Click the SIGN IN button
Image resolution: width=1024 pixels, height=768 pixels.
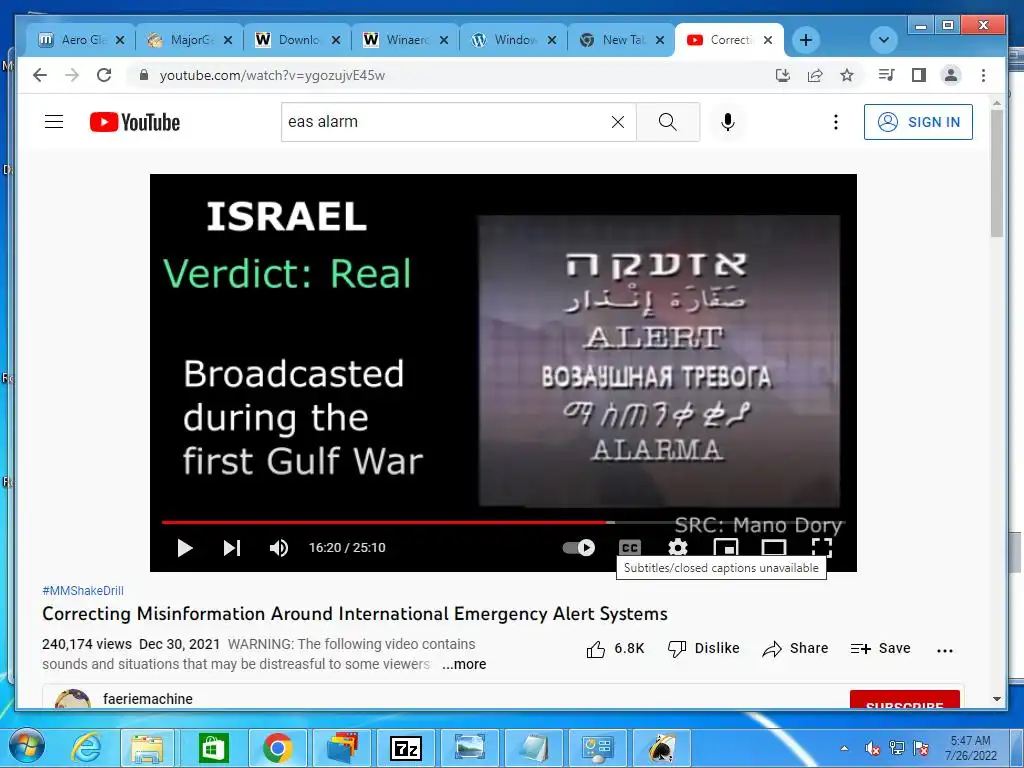[918, 122]
